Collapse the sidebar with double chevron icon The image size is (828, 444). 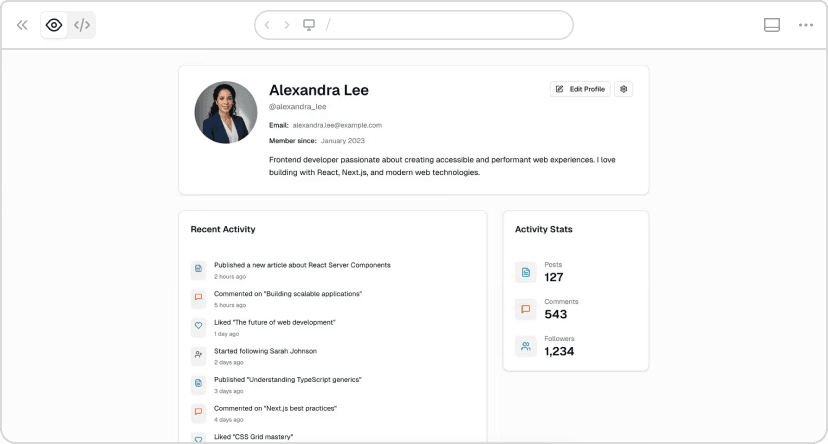click(22, 25)
